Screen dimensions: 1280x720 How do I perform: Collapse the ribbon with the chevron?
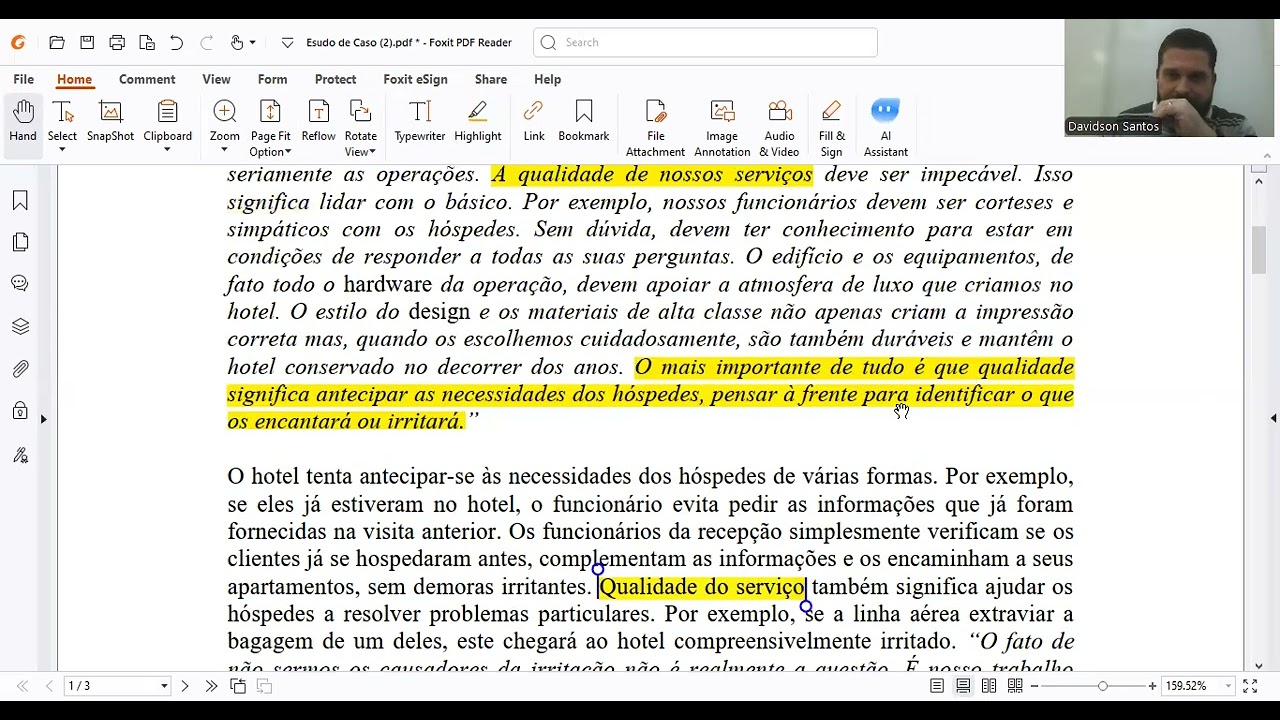click(1268, 156)
